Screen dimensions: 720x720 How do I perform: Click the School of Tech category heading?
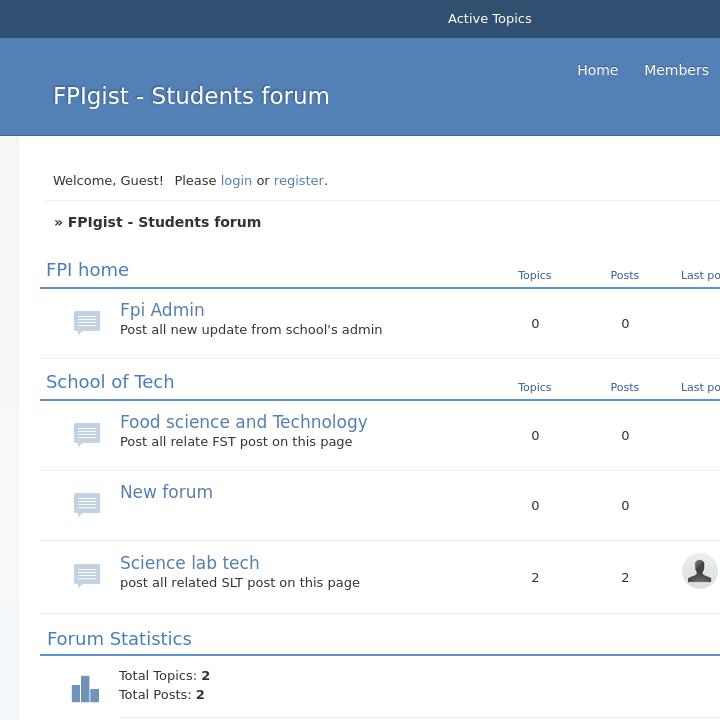tap(110, 382)
